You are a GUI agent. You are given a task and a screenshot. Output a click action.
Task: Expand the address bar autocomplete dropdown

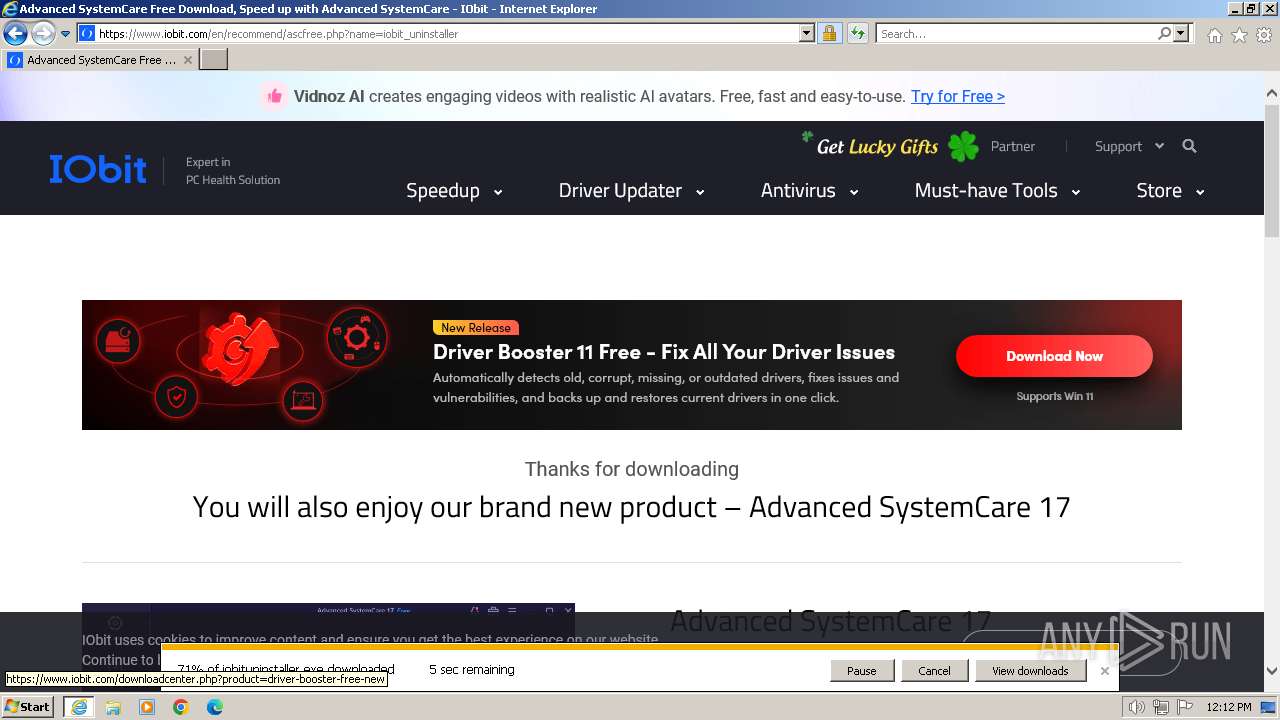(807, 33)
